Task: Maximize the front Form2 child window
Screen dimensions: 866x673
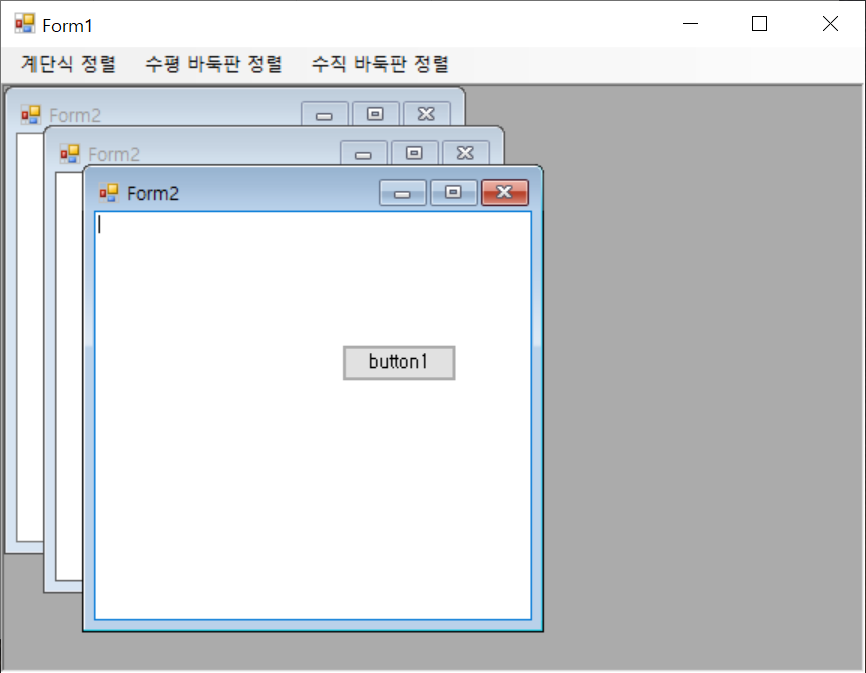Action: [453, 192]
